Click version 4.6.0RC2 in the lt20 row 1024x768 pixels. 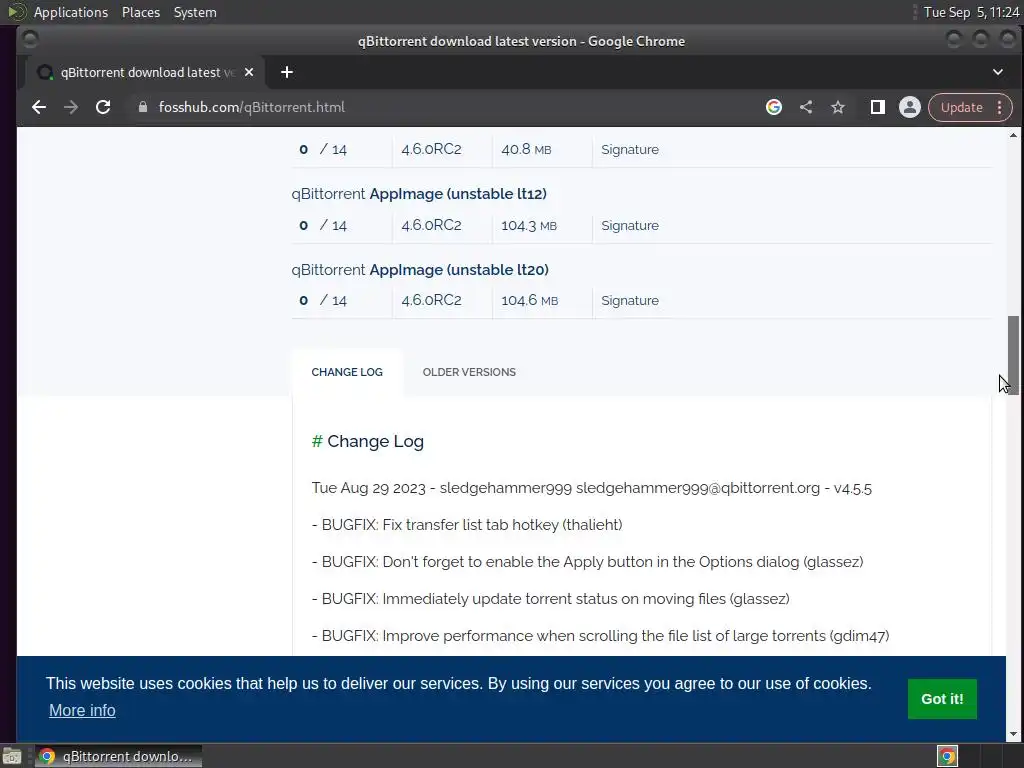pos(431,300)
